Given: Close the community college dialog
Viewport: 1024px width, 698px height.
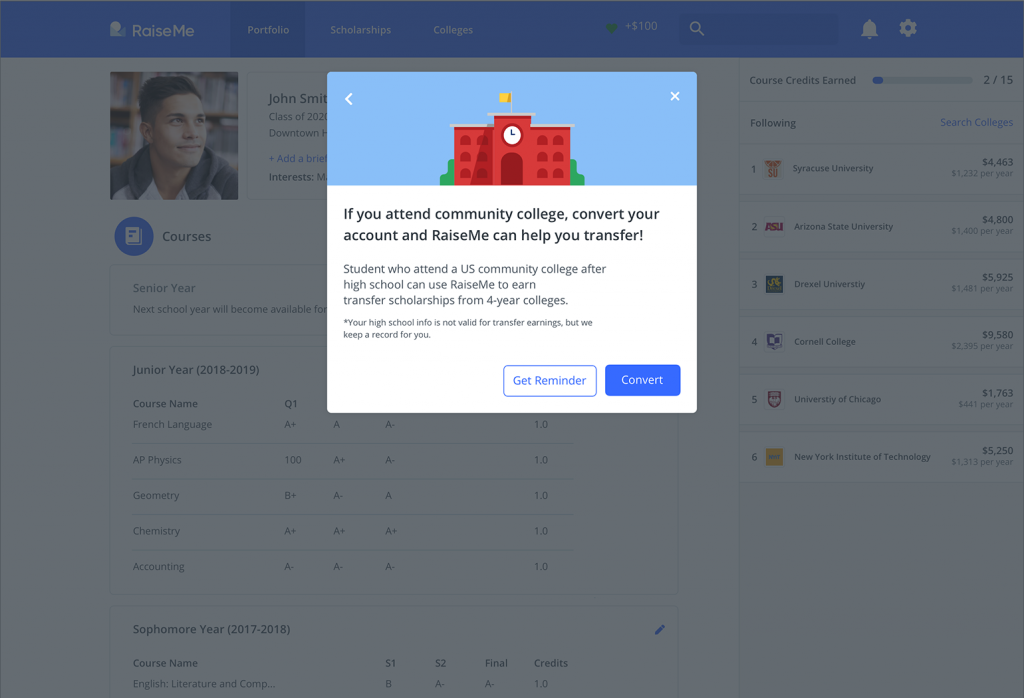Looking at the screenshot, I should coord(675,96).
